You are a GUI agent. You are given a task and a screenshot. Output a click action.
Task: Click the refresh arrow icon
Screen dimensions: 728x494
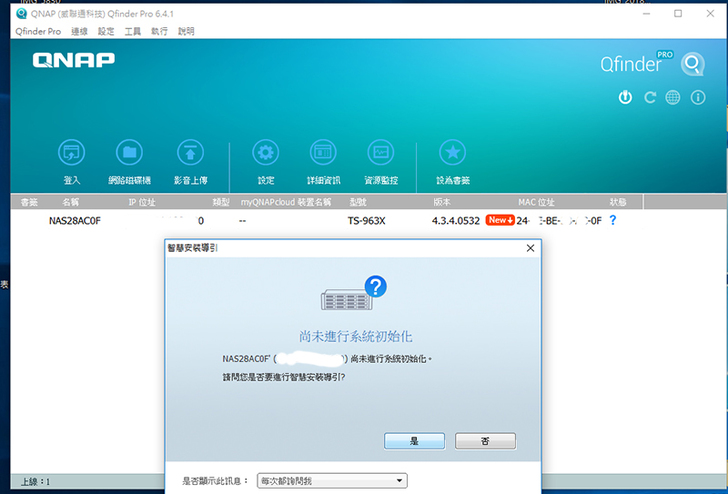pyautogui.click(x=650, y=98)
